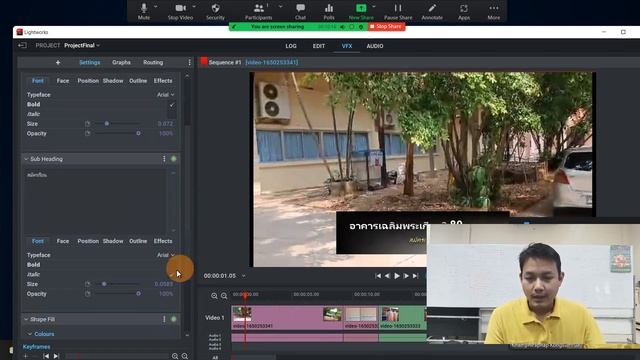
Task: Switch to the EDIT tab
Action: click(319, 46)
